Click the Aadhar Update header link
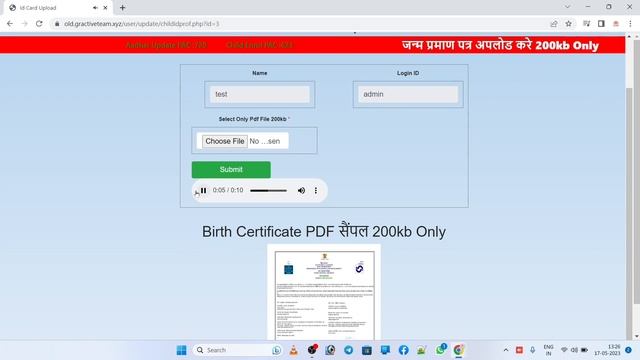Viewport: 640px width, 360px height. [166, 45]
